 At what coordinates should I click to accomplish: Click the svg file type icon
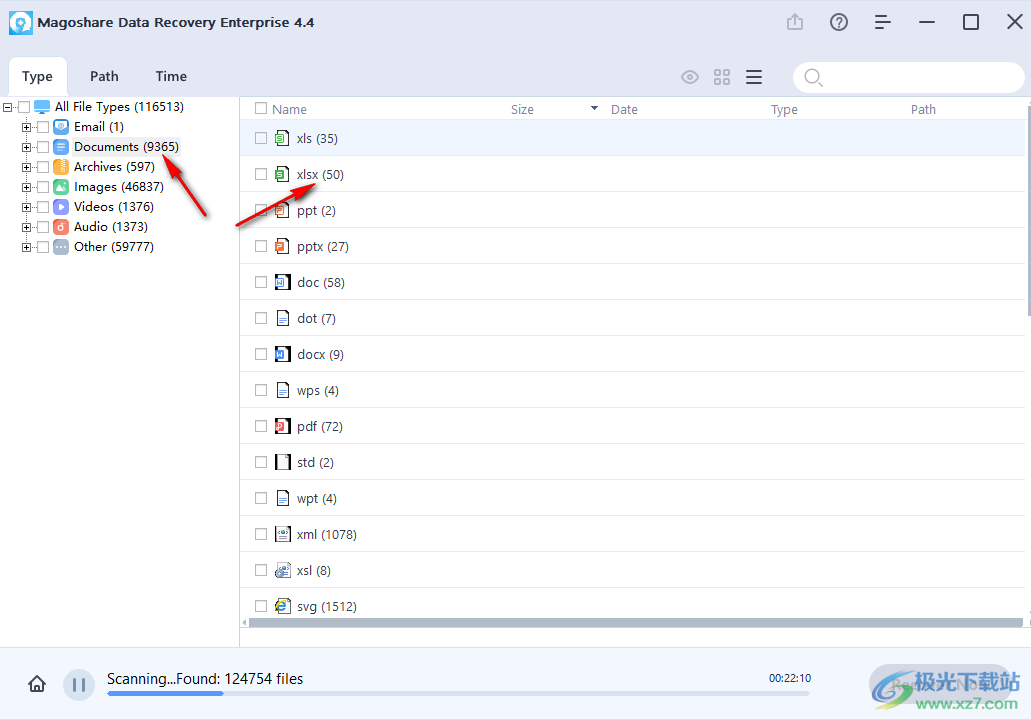tap(282, 606)
